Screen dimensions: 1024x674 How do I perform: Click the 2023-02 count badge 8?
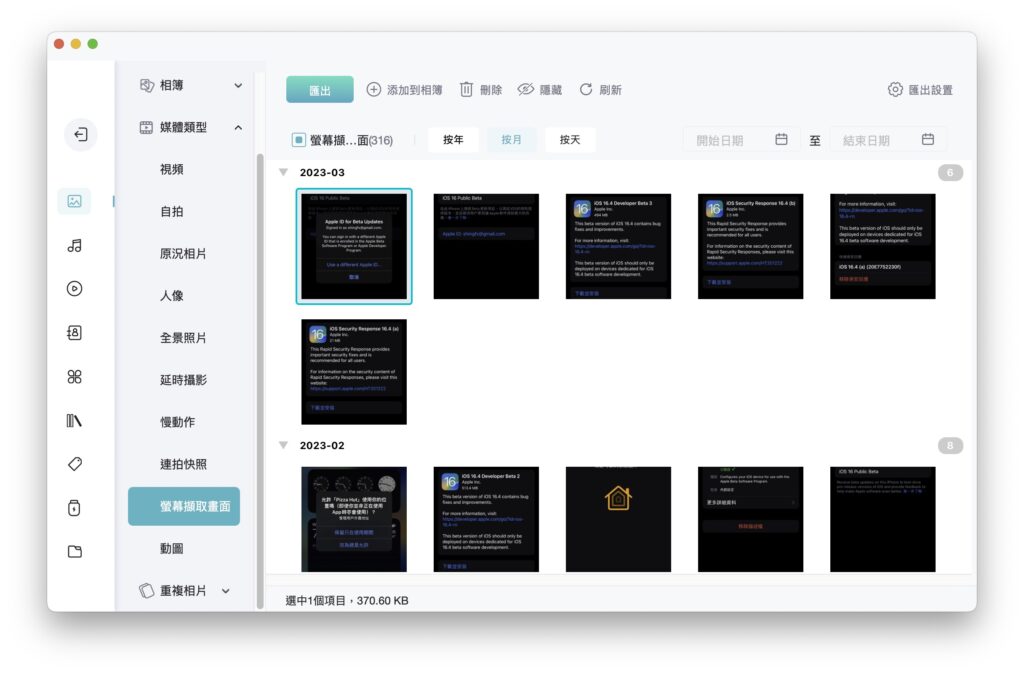click(950, 445)
